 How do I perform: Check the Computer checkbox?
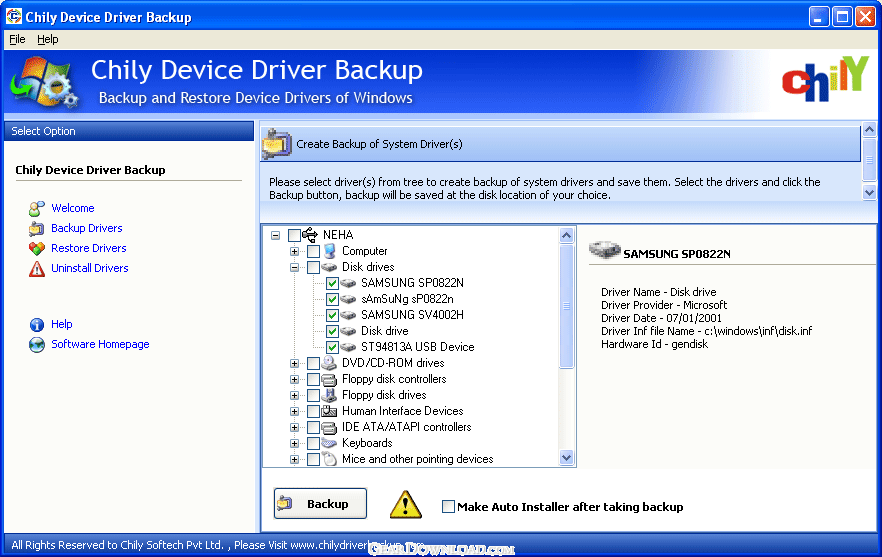313,251
